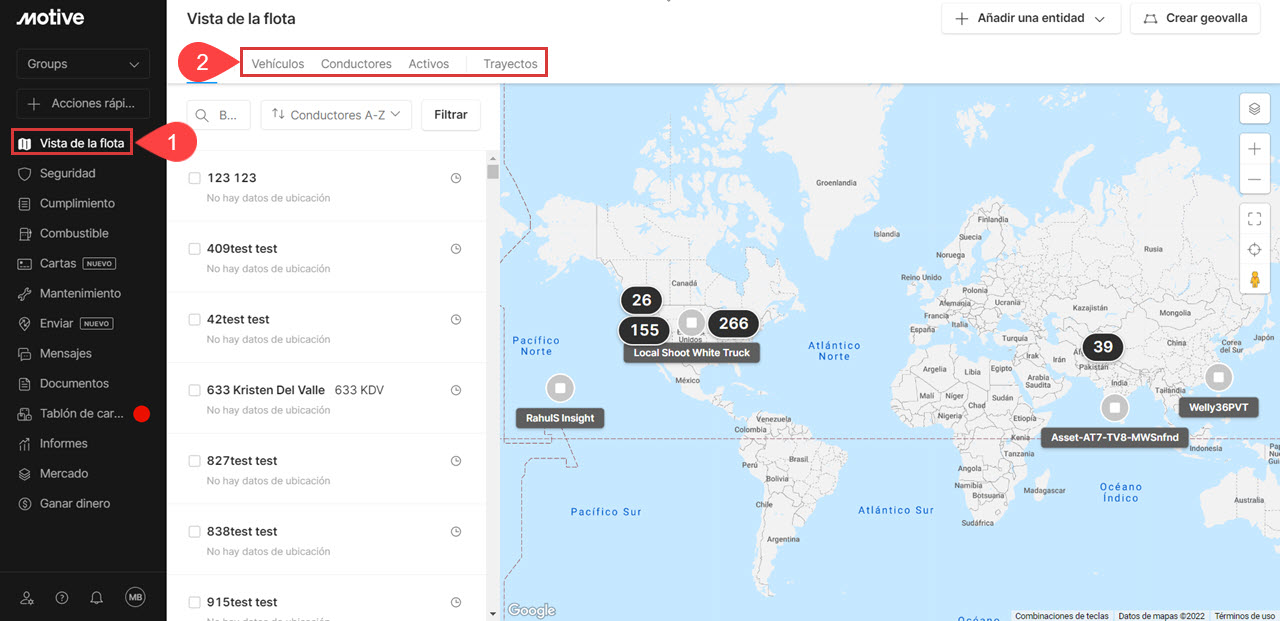This screenshot has height=621, width=1280.
Task: Check the 123 123 driver checkbox
Action: 195,178
